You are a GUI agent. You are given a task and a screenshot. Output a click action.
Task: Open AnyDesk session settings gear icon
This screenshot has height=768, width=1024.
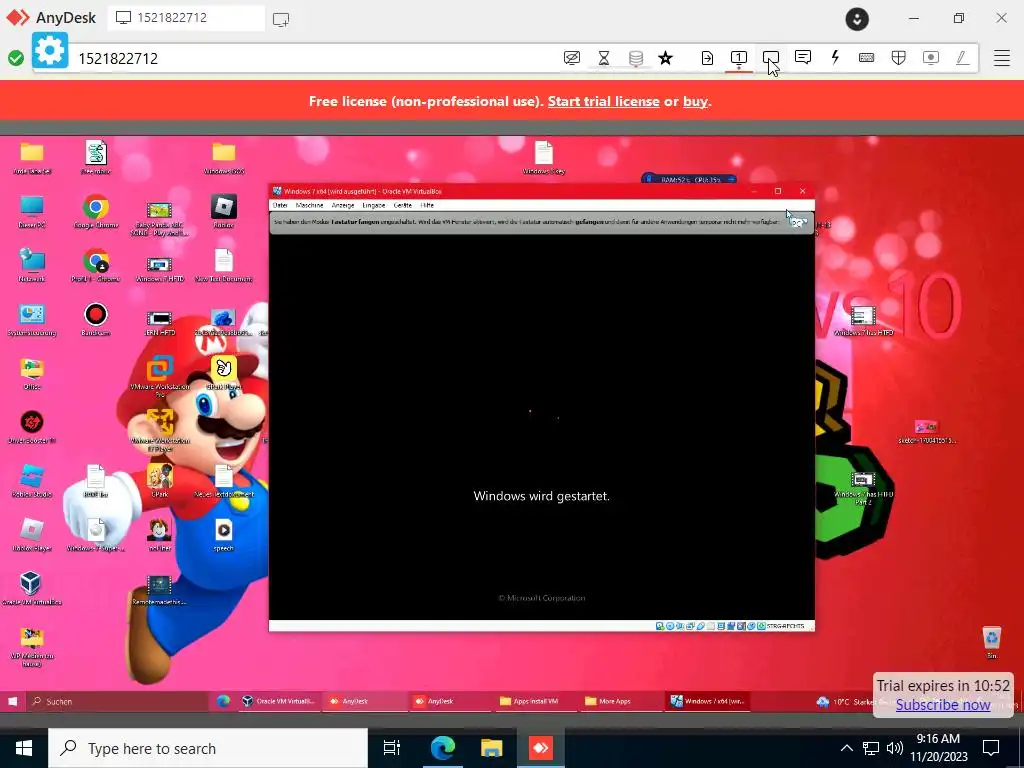coord(50,51)
